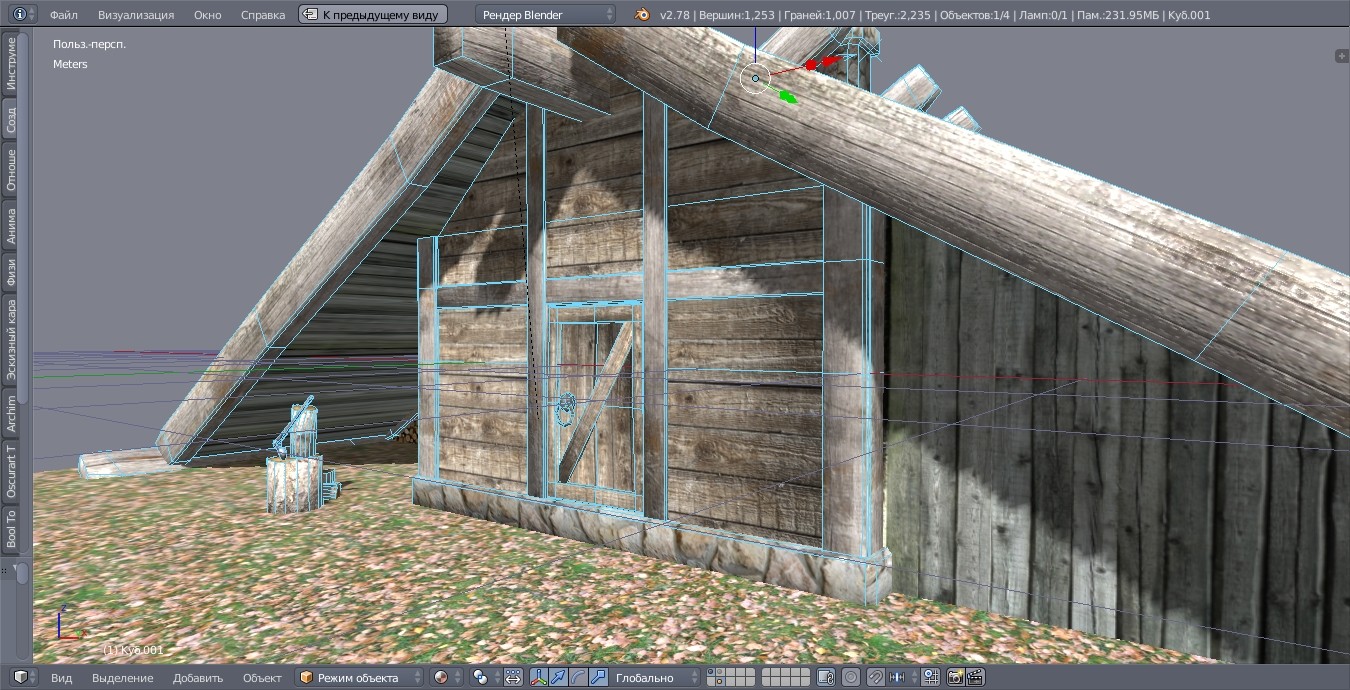Click the pivot point icon in viewport header

pyautogui.click(x=480, y=678)
